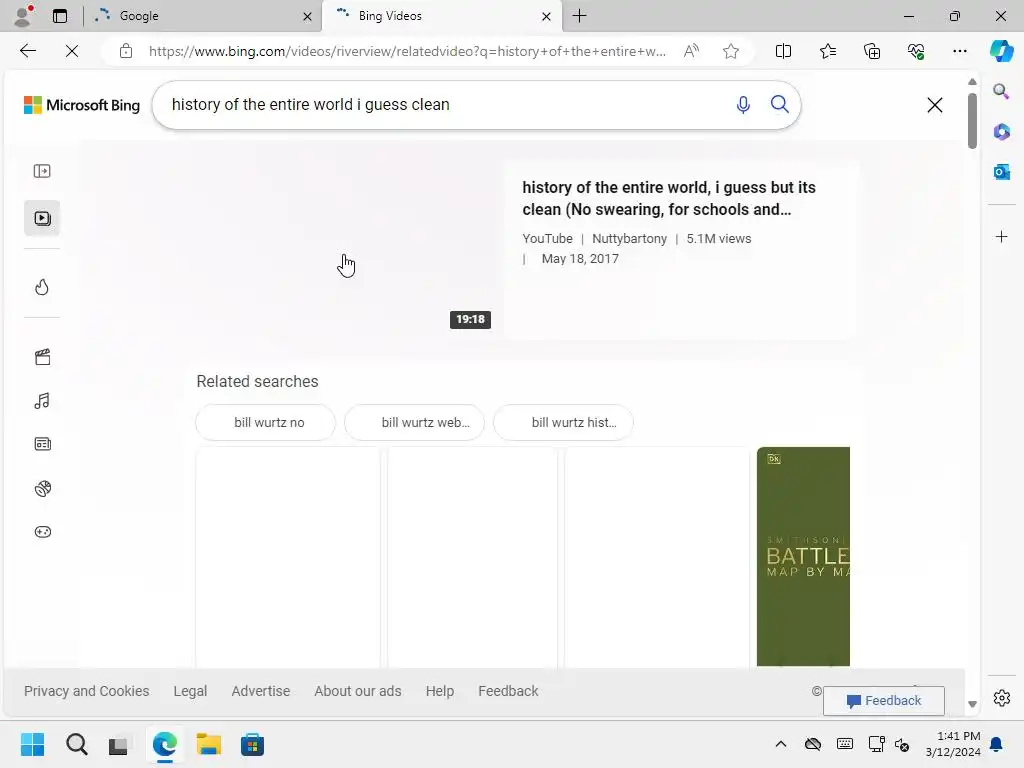Click the Nuttybartony channel name
Viewport: 1024px width, 768px height.
point(630,239)
